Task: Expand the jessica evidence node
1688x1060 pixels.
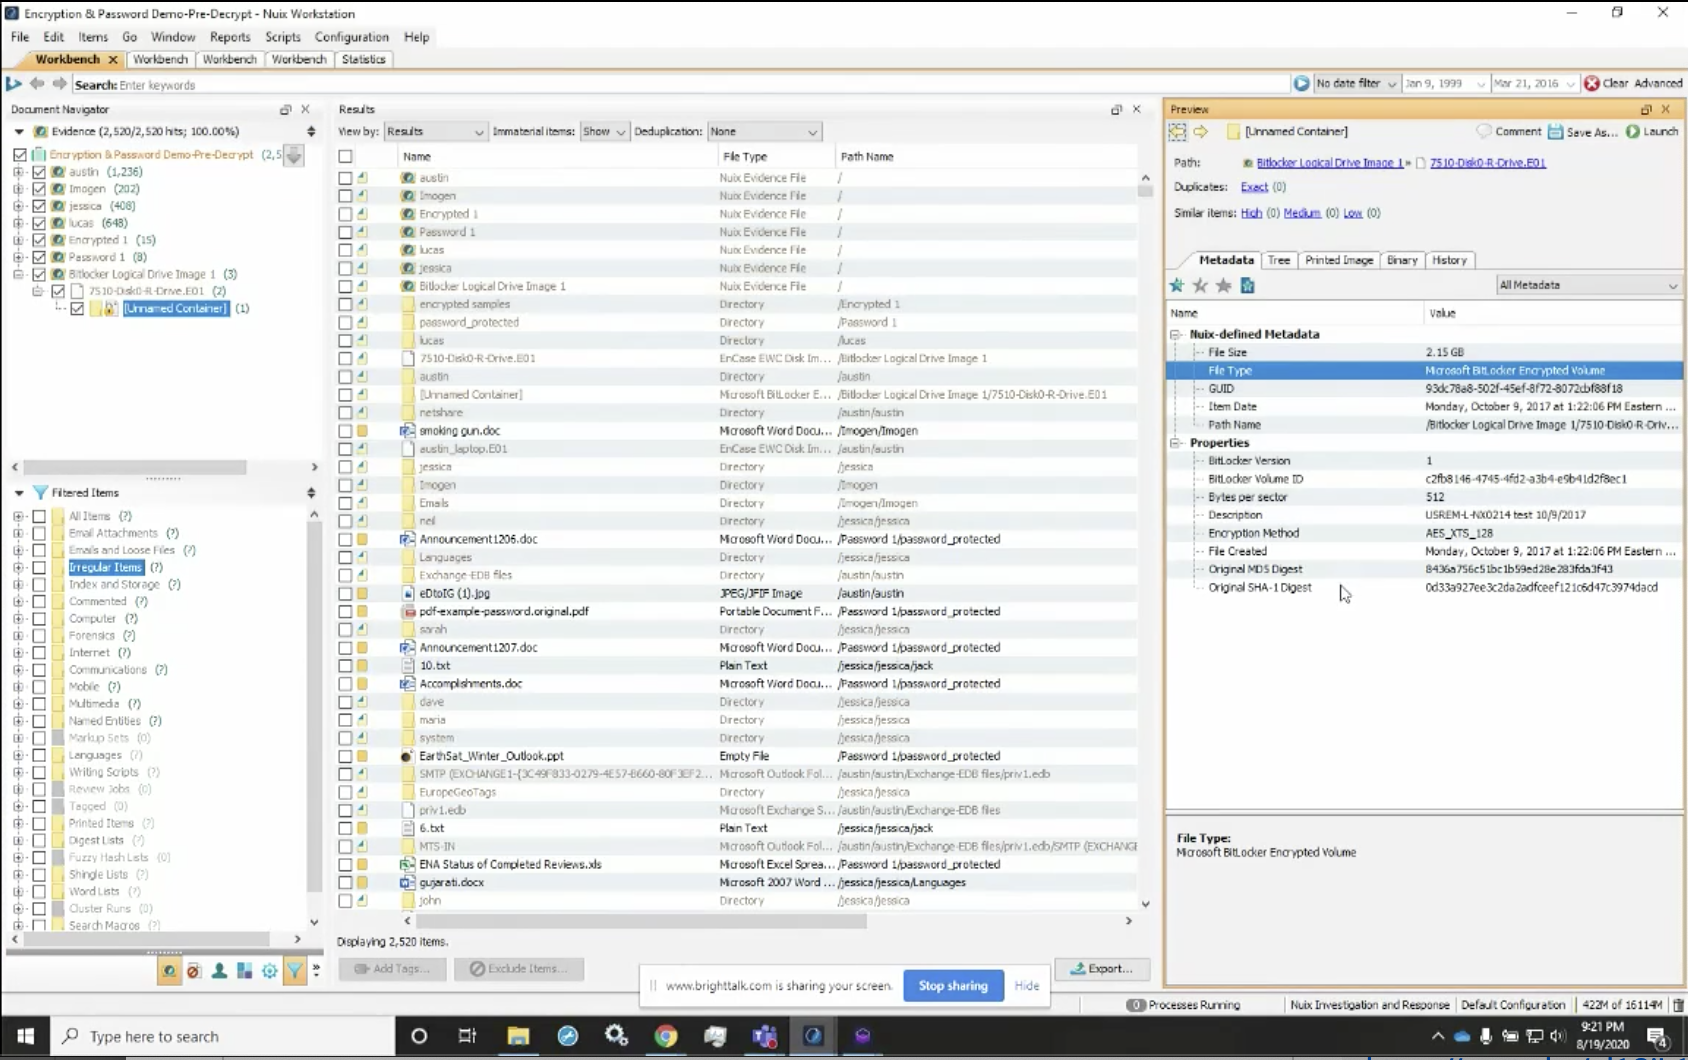Action: pos(18,206)
